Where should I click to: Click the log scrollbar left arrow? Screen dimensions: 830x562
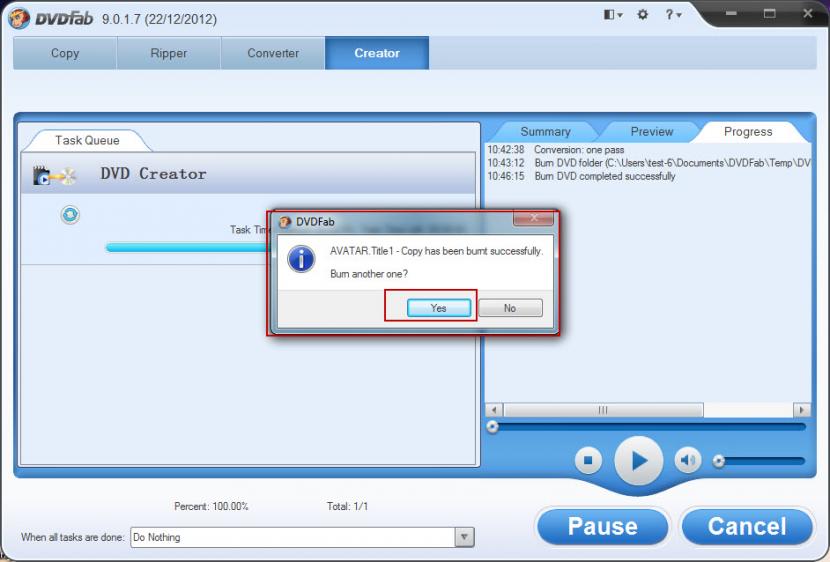tap(494, 410)
